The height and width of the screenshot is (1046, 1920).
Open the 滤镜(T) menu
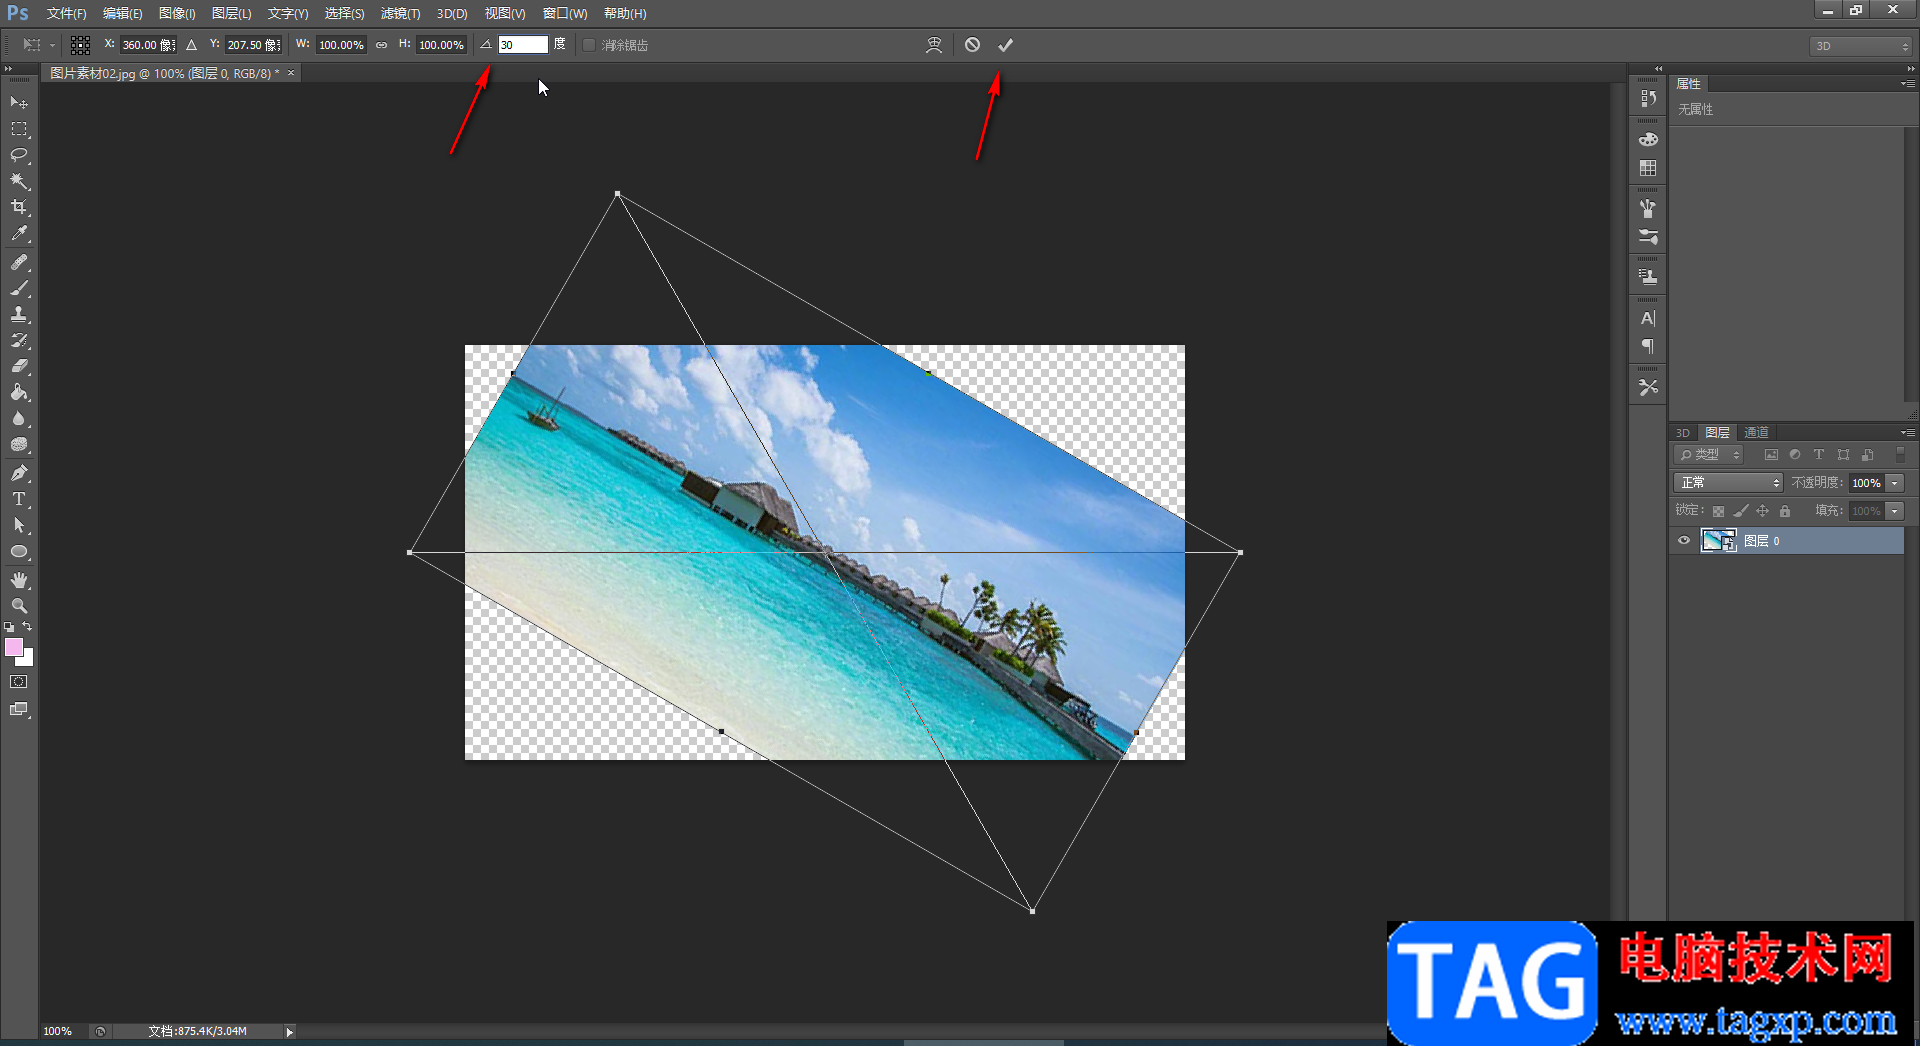(x=400, y=13)
